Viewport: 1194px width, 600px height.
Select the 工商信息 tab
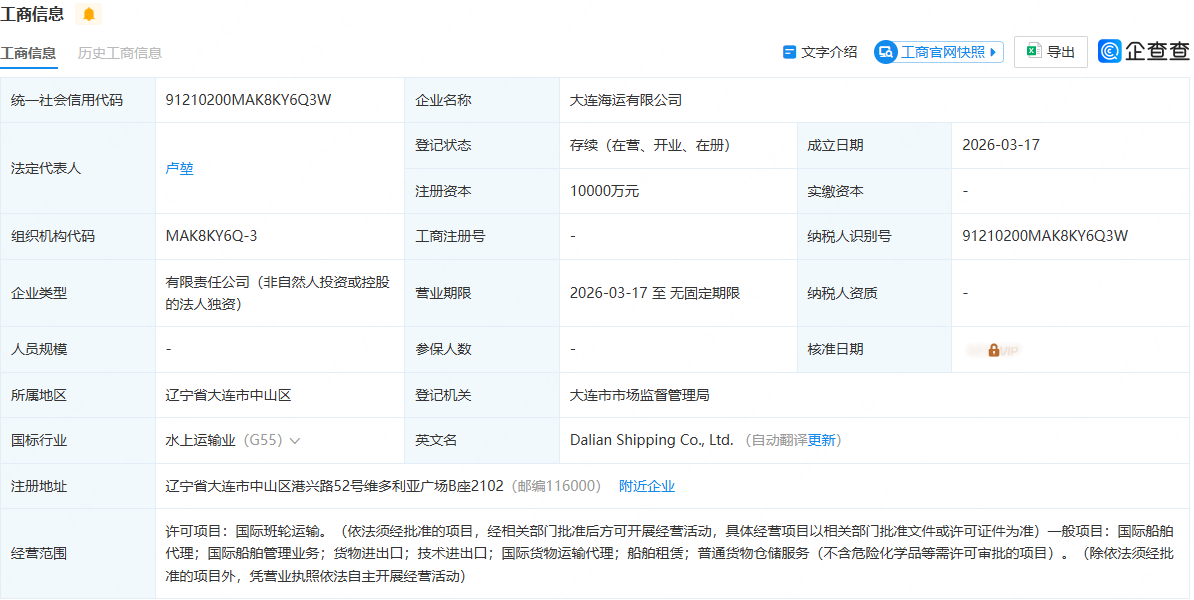pyautogui.click(x=29, y=54)
